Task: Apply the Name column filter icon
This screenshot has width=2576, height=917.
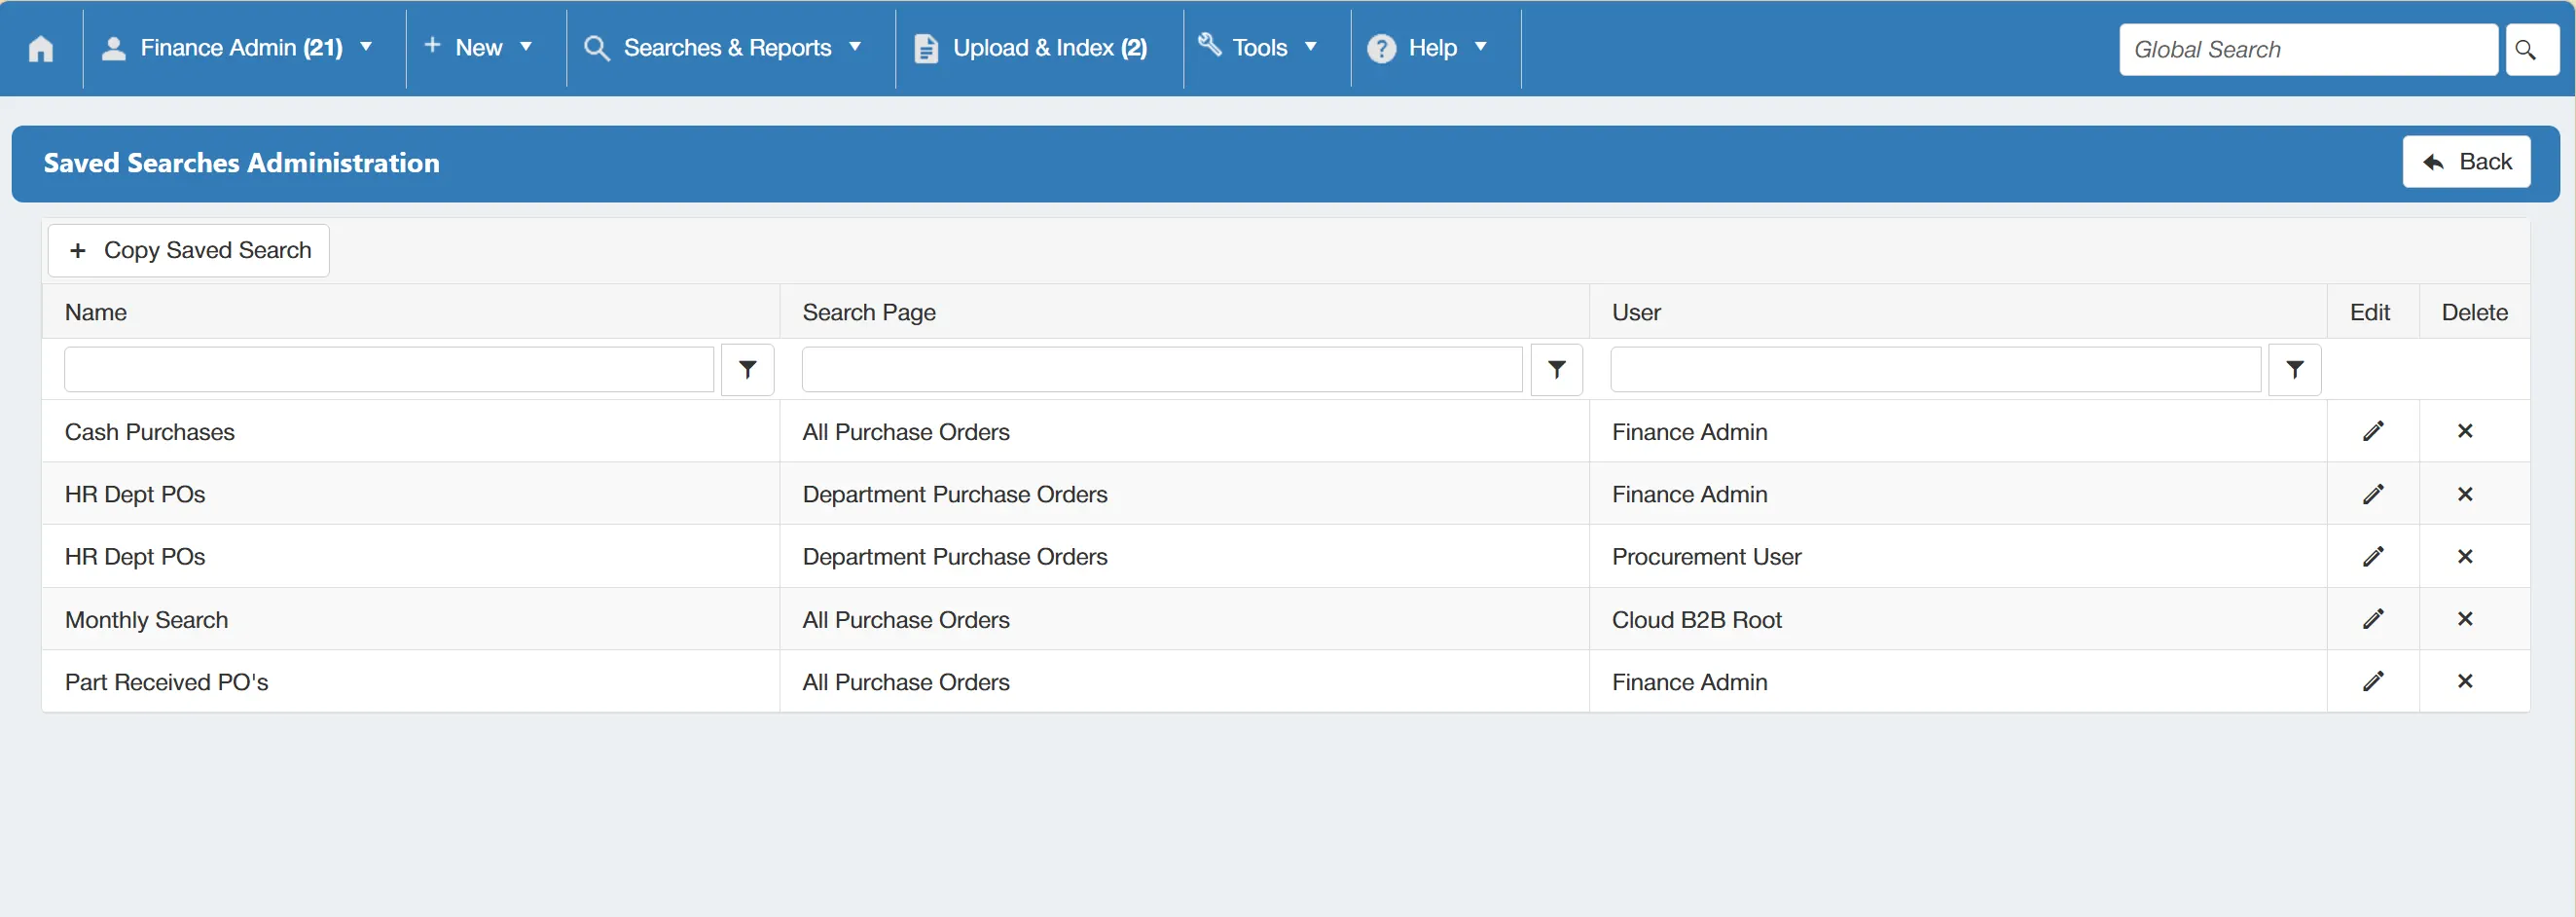Action: (747, 370)
